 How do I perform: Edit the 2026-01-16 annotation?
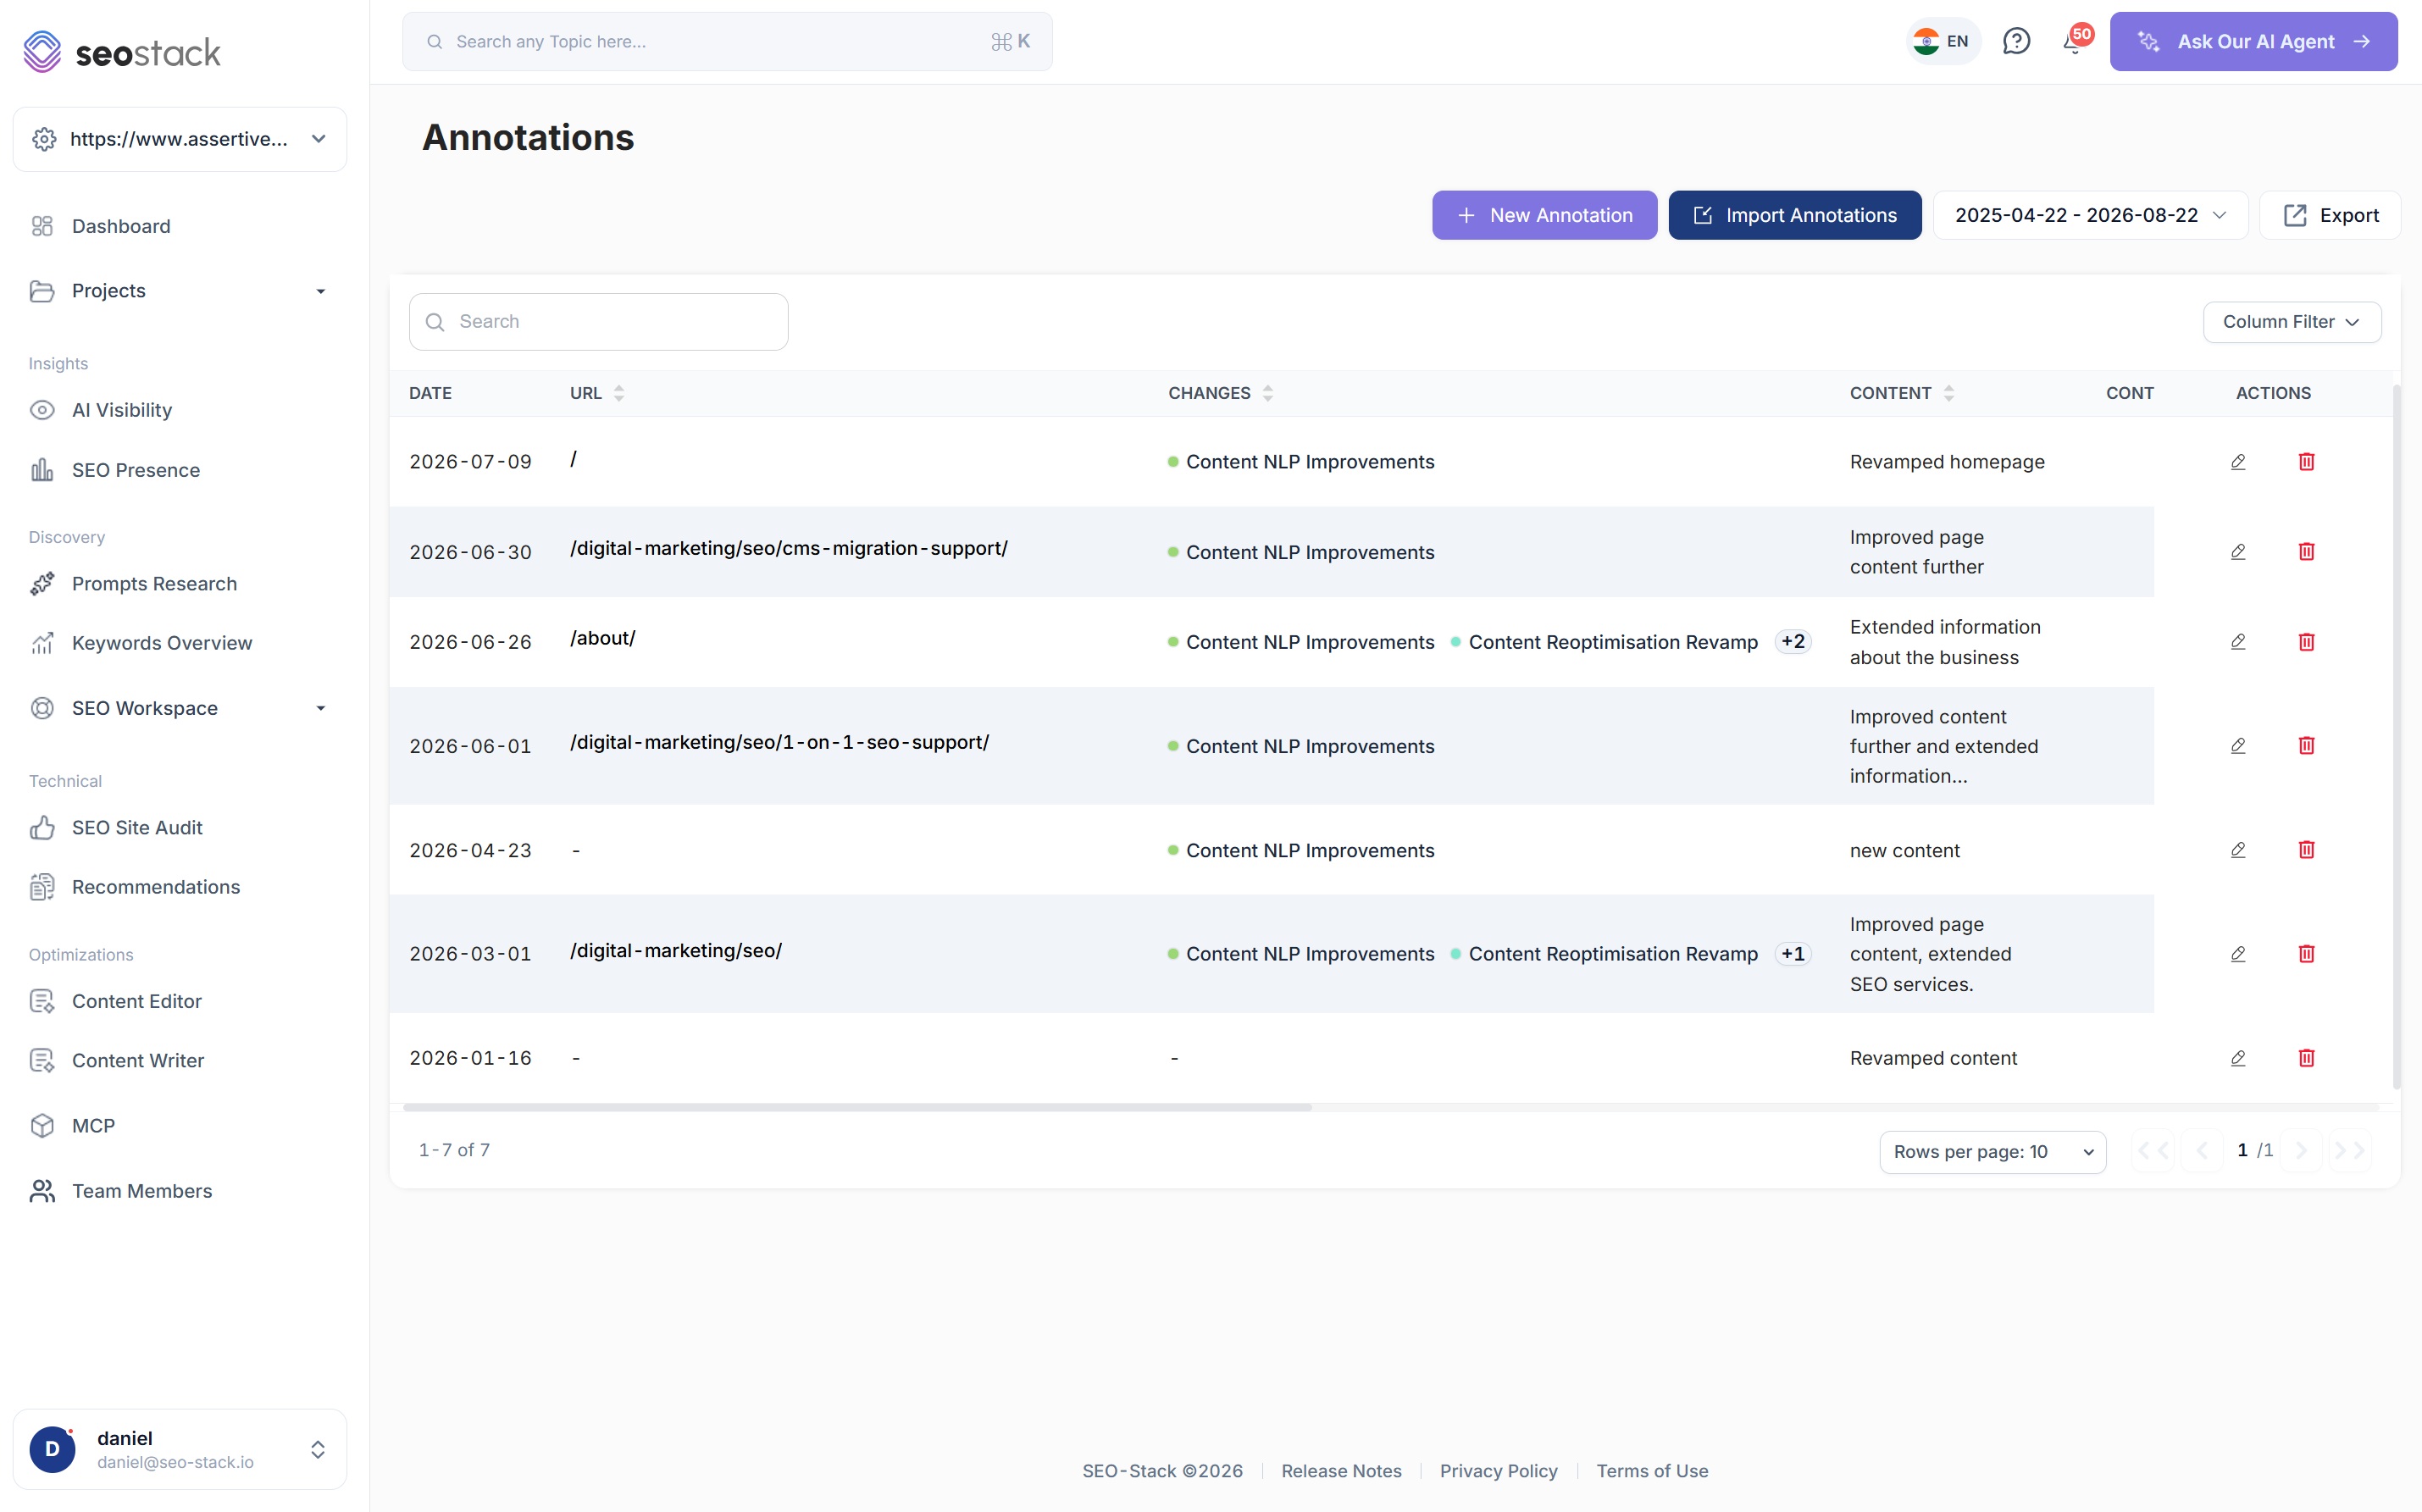point(2238,1058)
